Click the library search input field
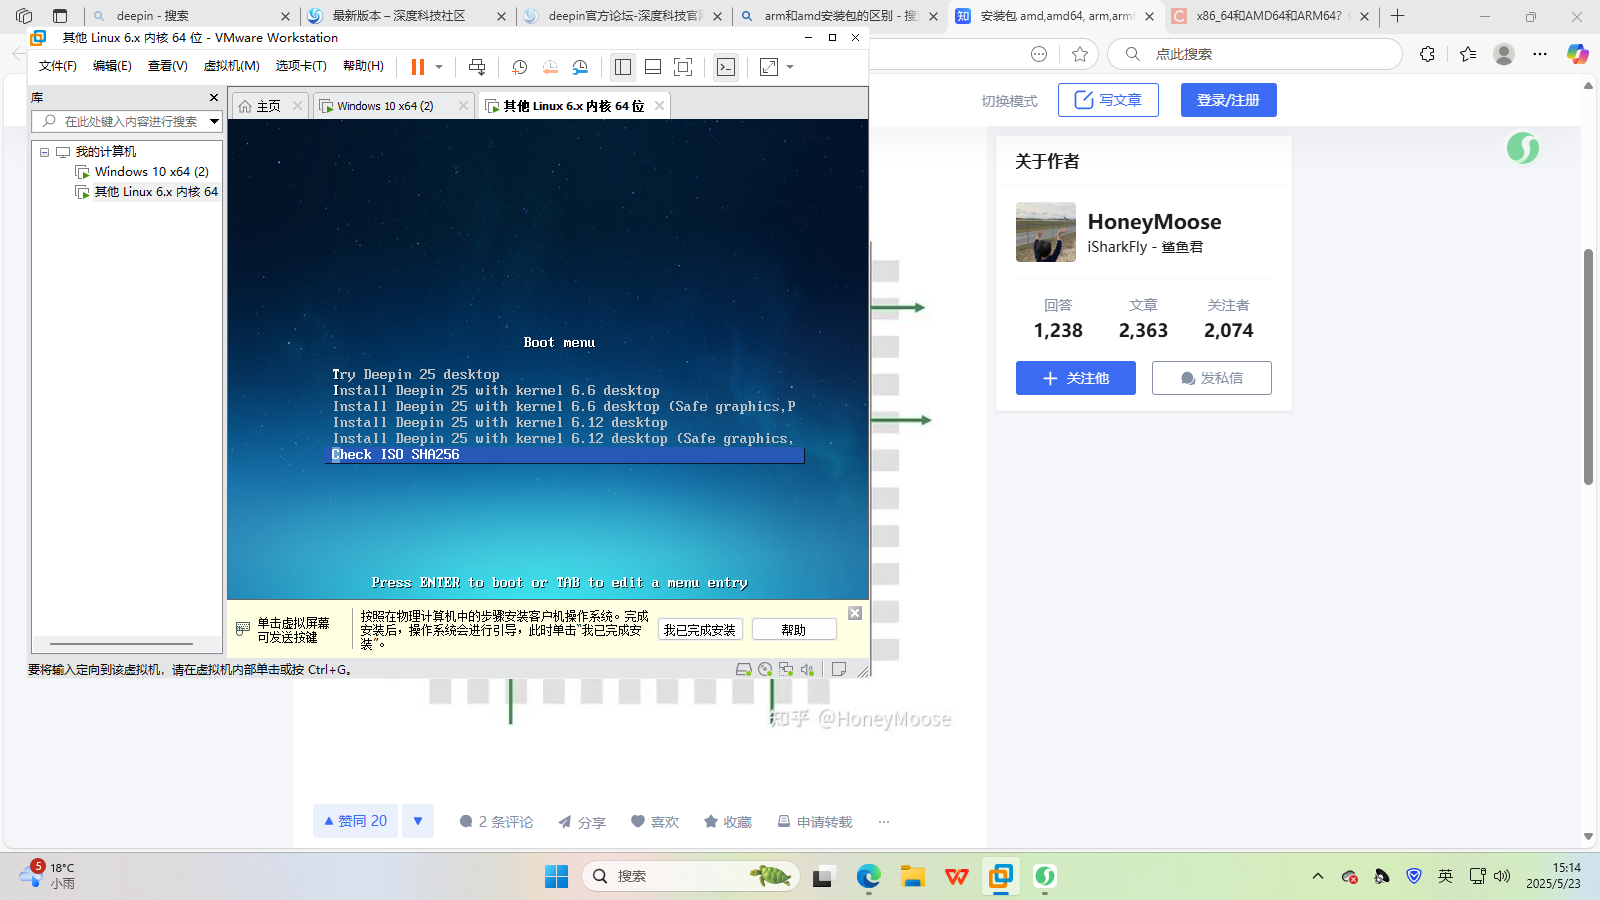 pyautogui.click(x=120, y=121)
